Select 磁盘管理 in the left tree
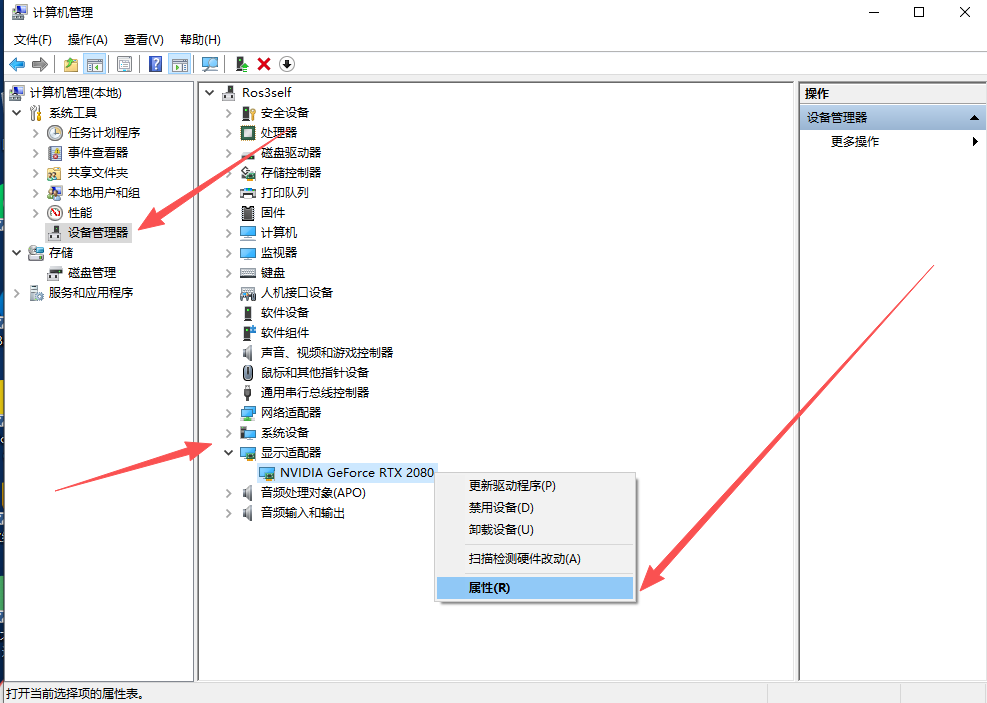 tap(91, 273)
